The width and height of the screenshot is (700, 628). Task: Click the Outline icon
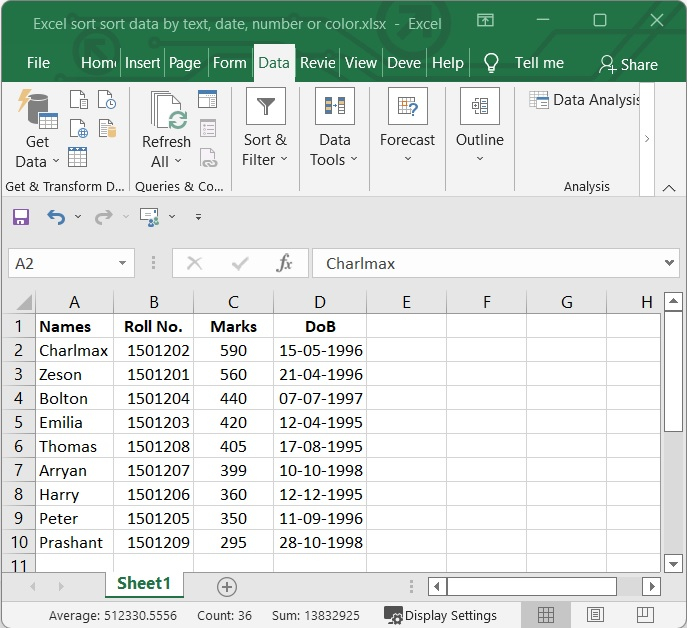click(479, 107)
